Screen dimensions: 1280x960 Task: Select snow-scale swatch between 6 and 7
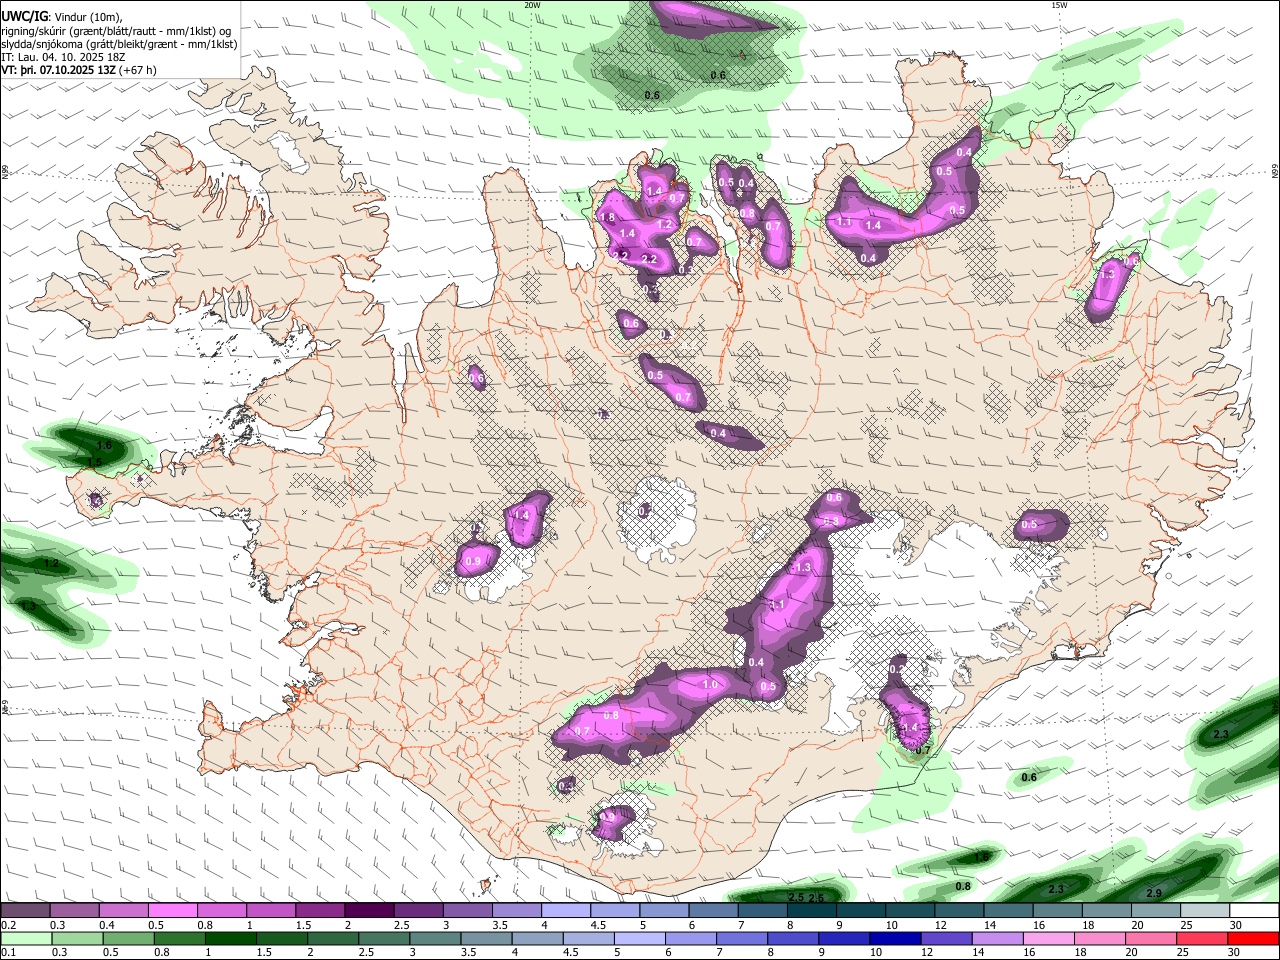(x=713, y=911)
